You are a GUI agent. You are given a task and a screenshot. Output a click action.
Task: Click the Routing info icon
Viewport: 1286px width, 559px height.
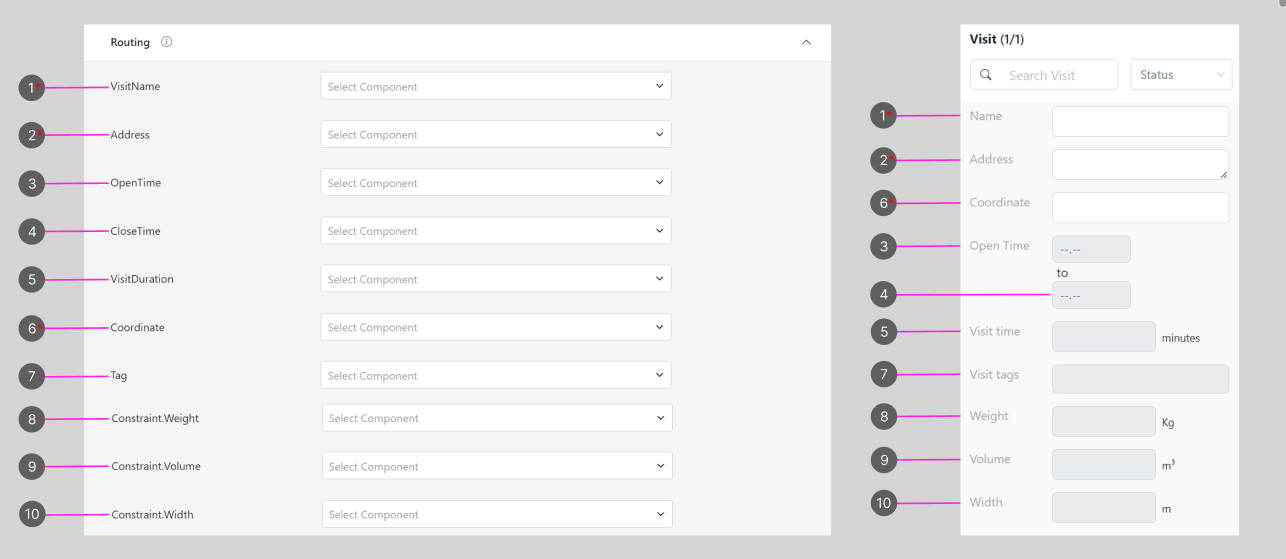pyautogui.click(x=167, y=43)
